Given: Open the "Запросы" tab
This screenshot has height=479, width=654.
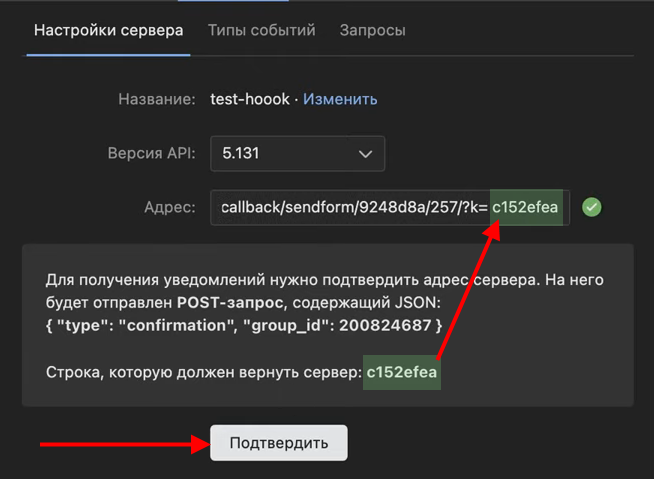Looking at the screenshot, I should pyautogui.click(x=372, y=30).
